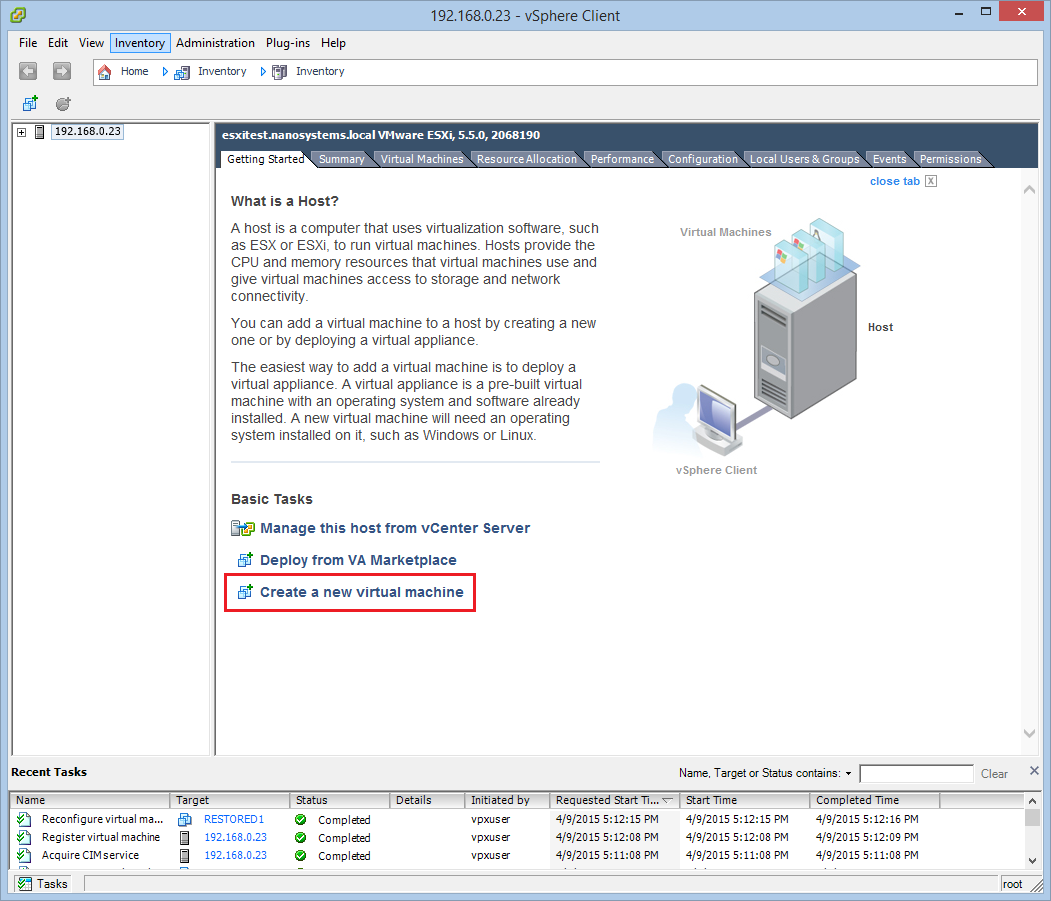Image resolution: width=1051 pixels, height=901 pixels.
Task: Click Deploy from VA Marketplace link
Action: (x=358, y=560)
